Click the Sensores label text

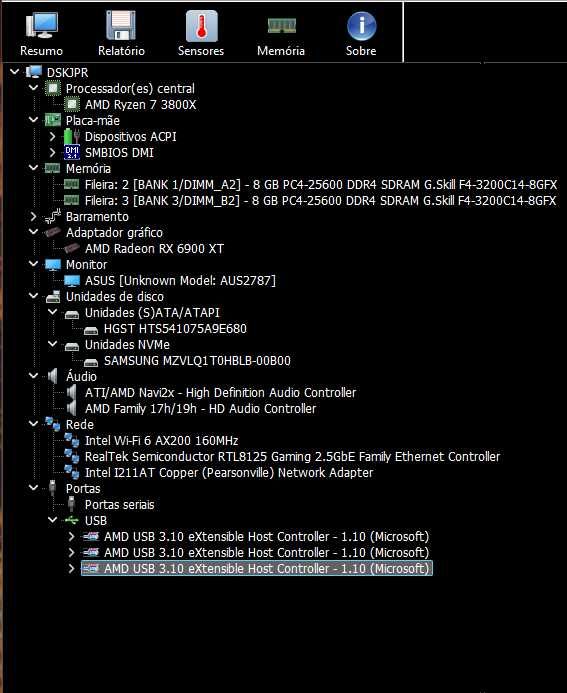click(x=201, y=51)
